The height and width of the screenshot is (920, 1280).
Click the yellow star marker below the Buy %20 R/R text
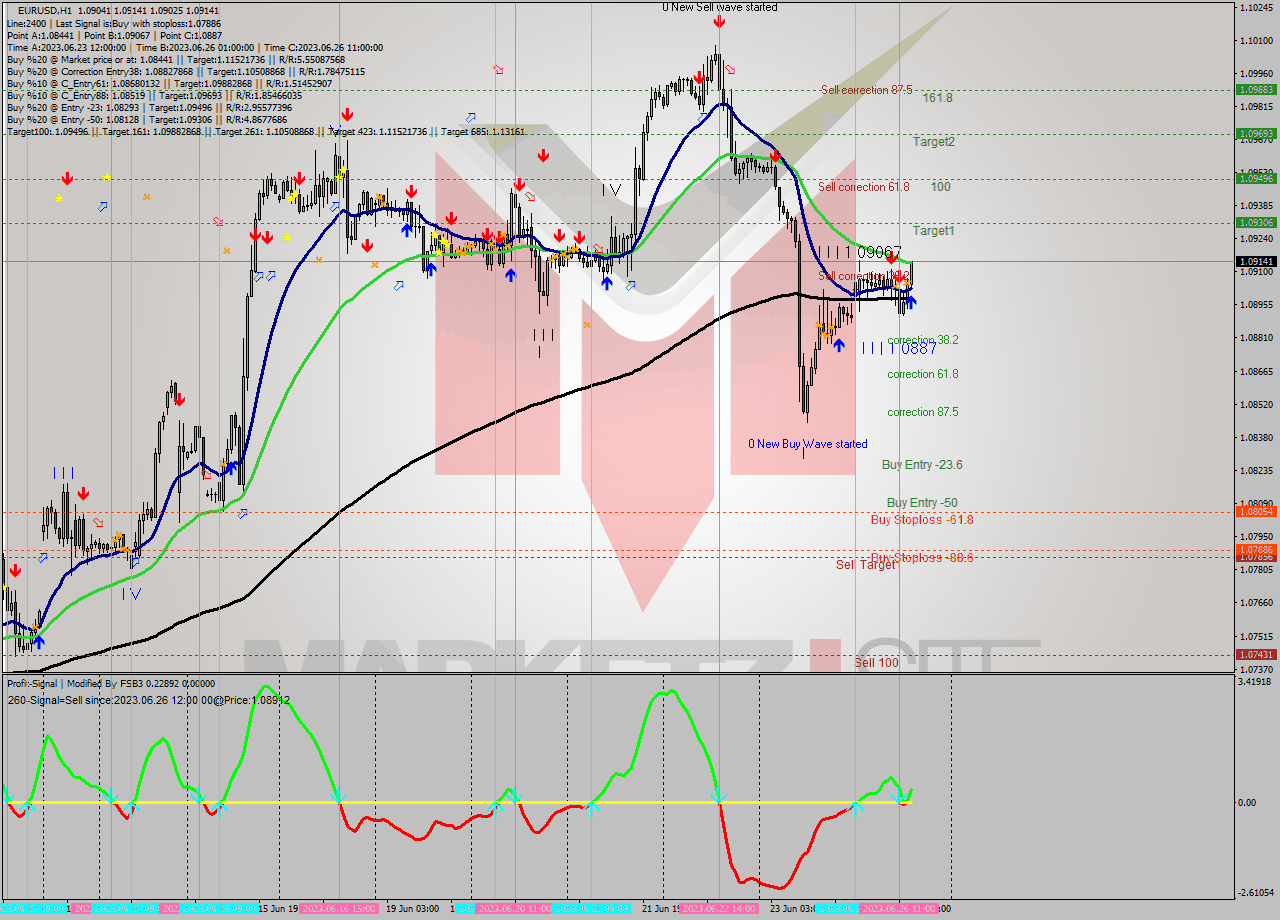tap(106, 177)
